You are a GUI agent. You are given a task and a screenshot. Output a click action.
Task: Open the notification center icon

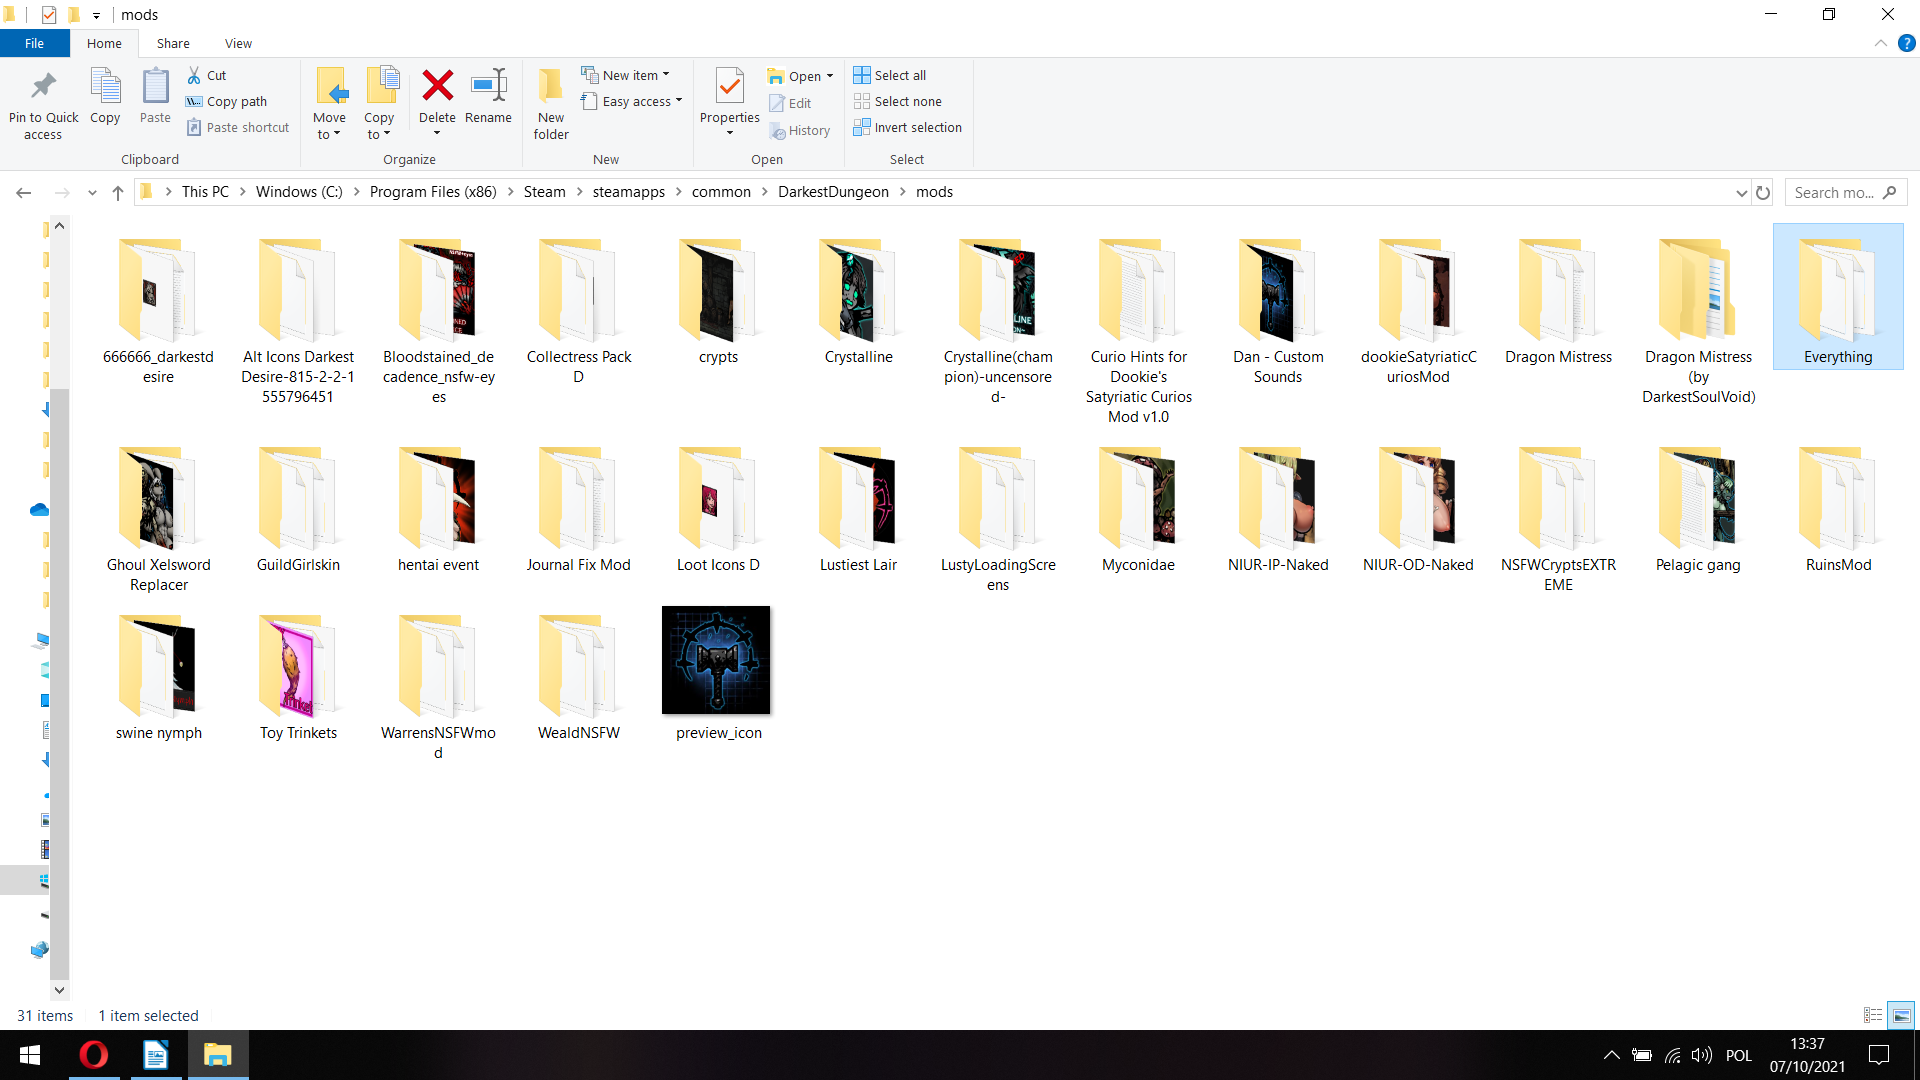point(1879,1055)
